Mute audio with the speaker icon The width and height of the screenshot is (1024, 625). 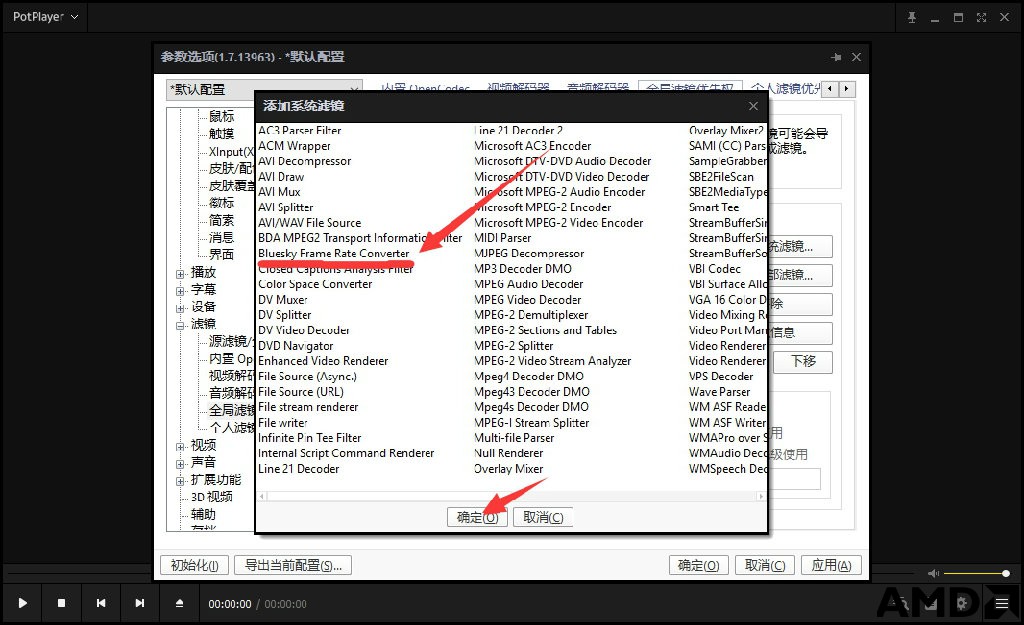click(933, 573)
